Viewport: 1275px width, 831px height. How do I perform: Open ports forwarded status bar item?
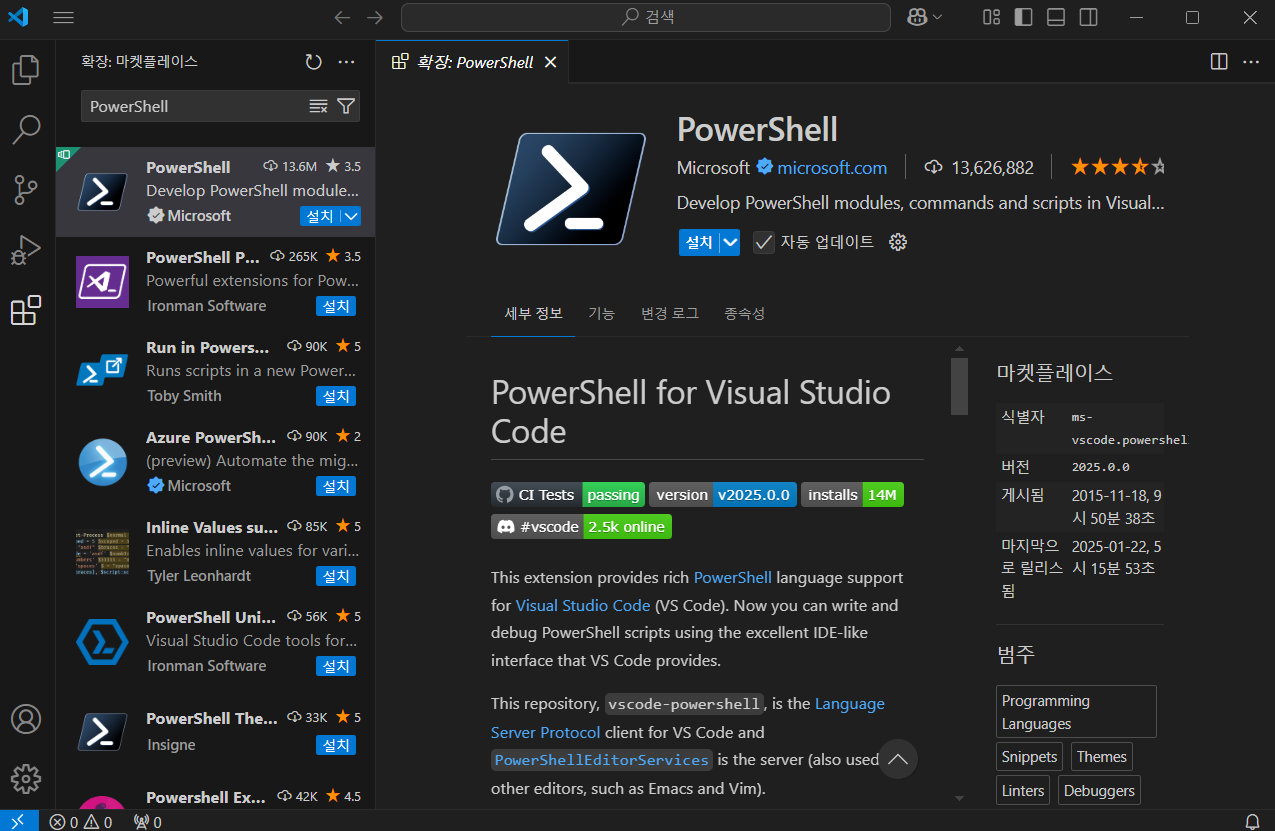click(x=147, y=821)
